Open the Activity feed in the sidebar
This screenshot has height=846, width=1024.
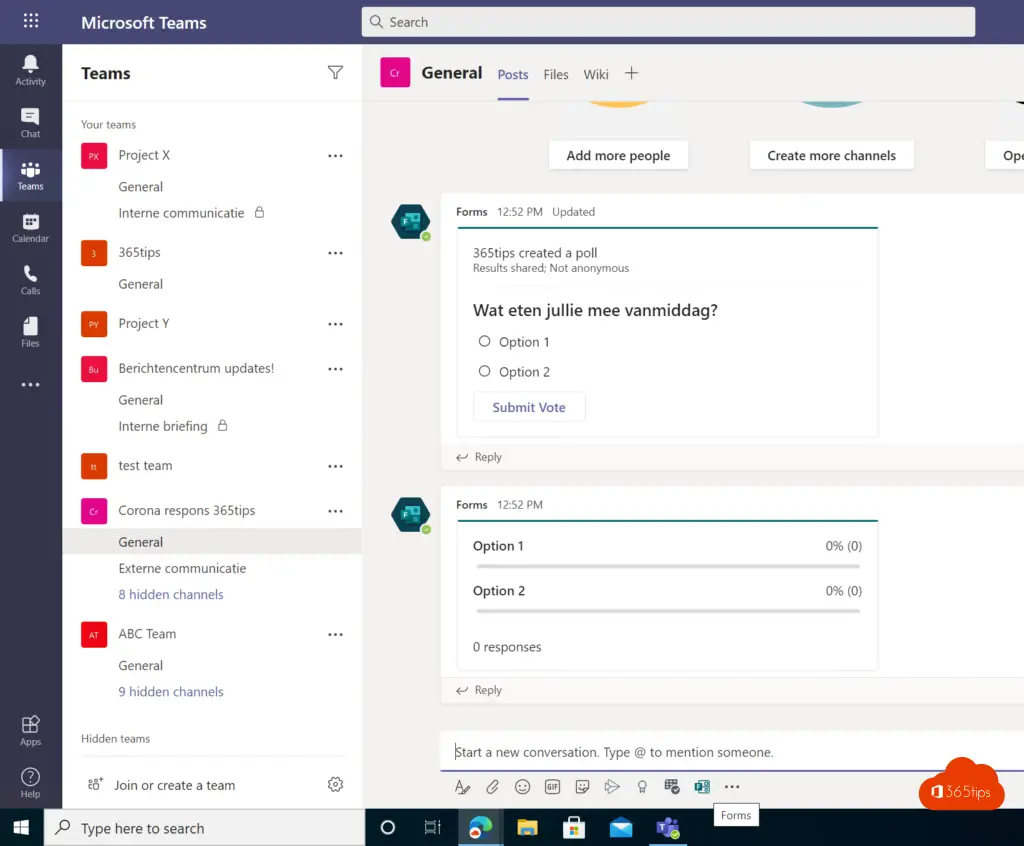[30, 69]
